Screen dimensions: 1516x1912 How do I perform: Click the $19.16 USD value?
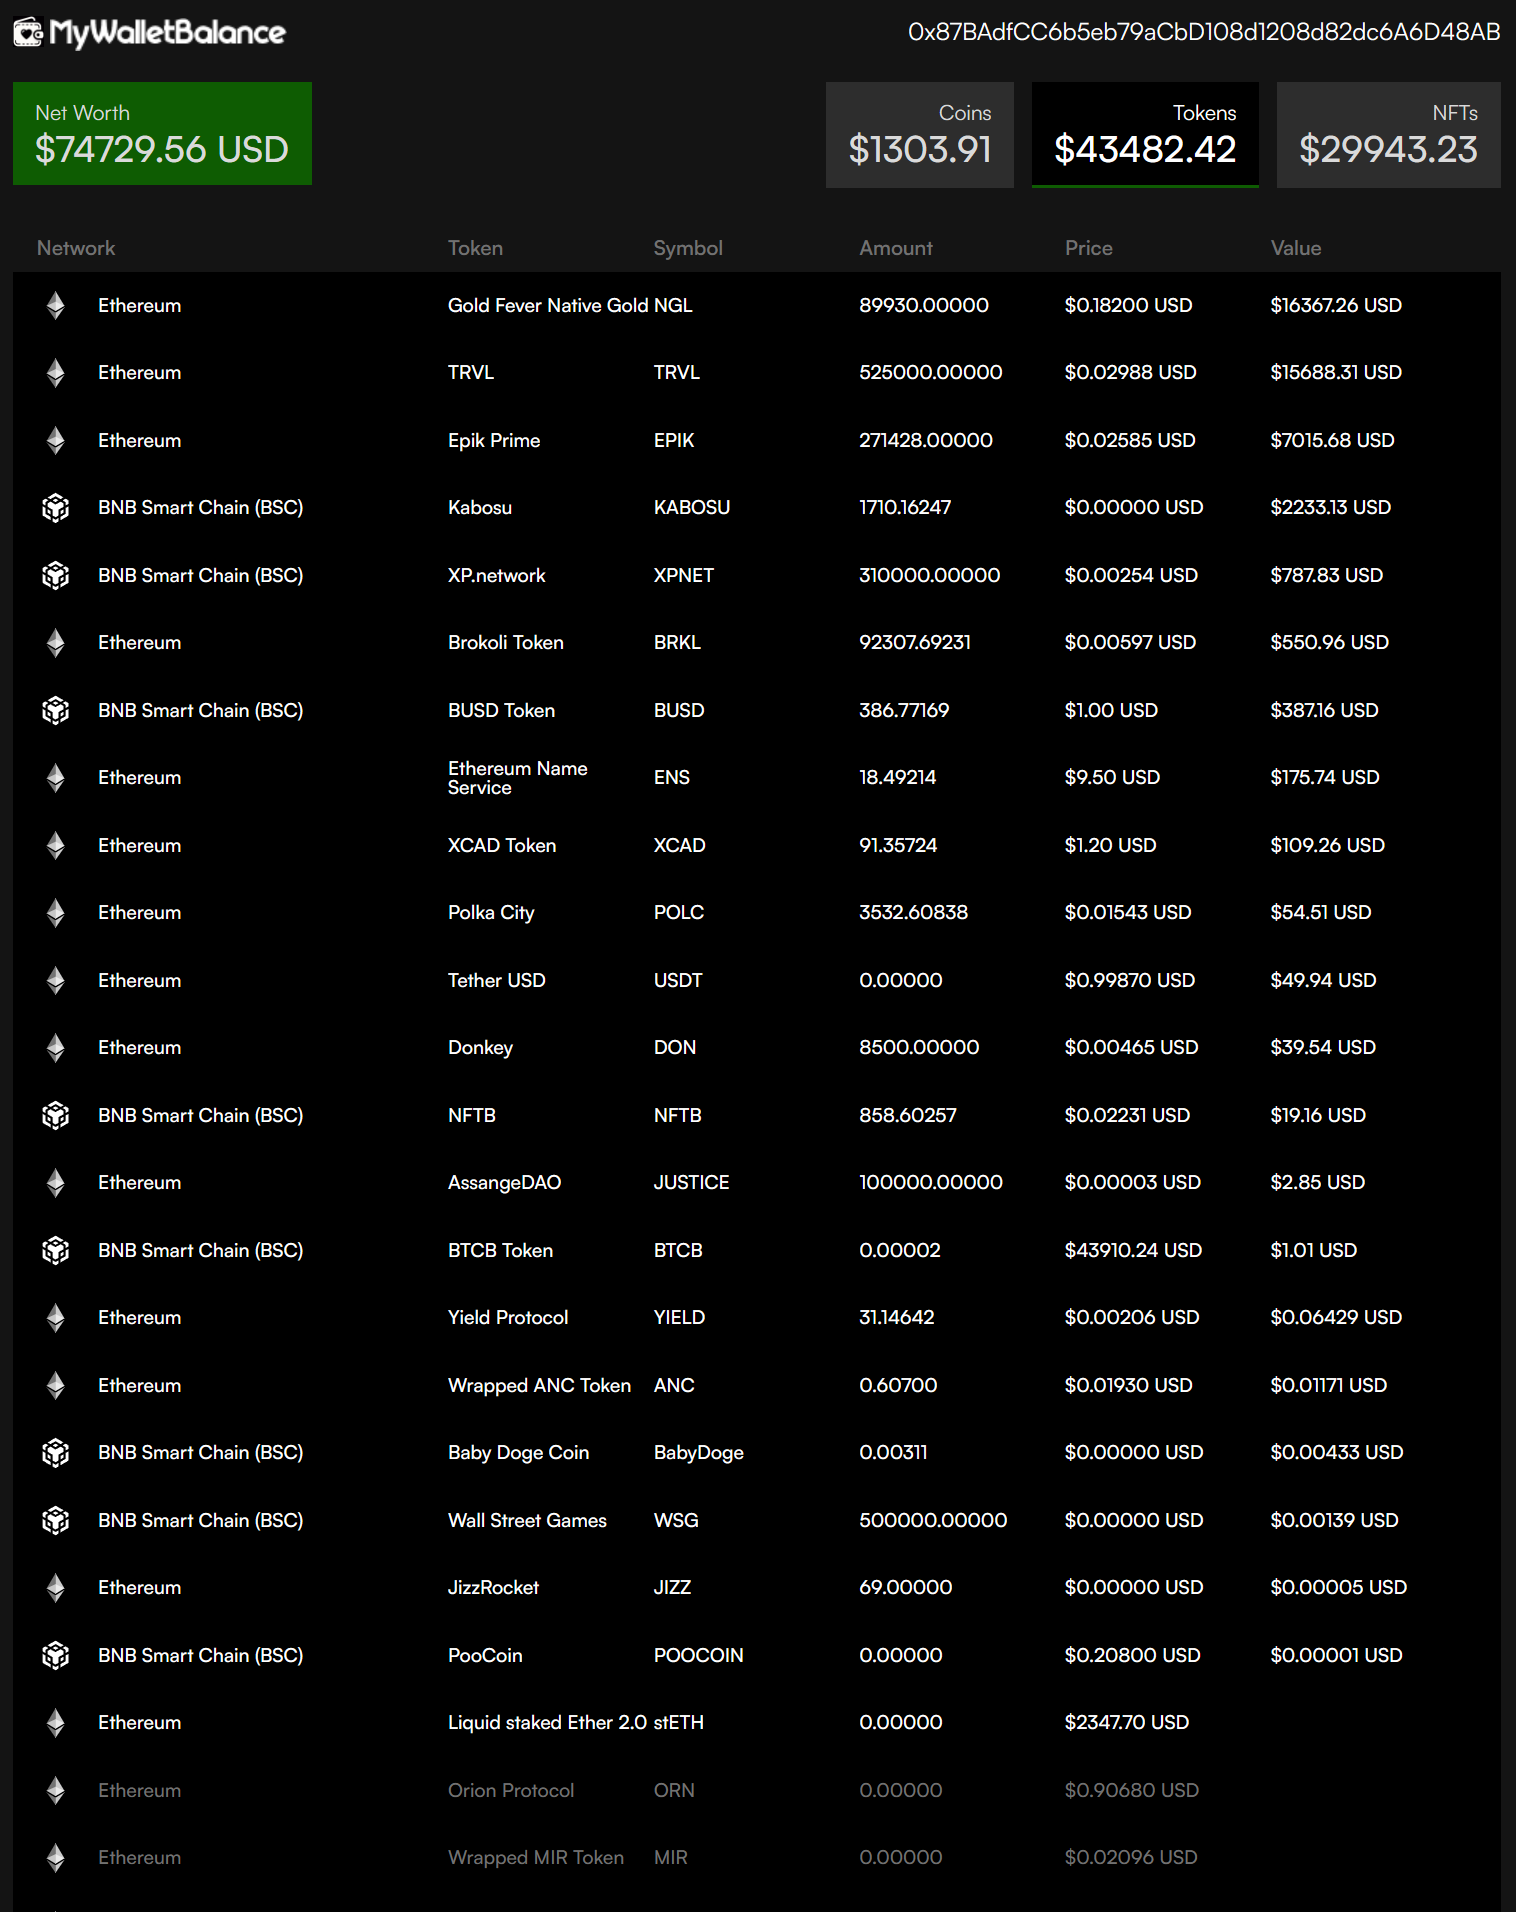1318,1115
